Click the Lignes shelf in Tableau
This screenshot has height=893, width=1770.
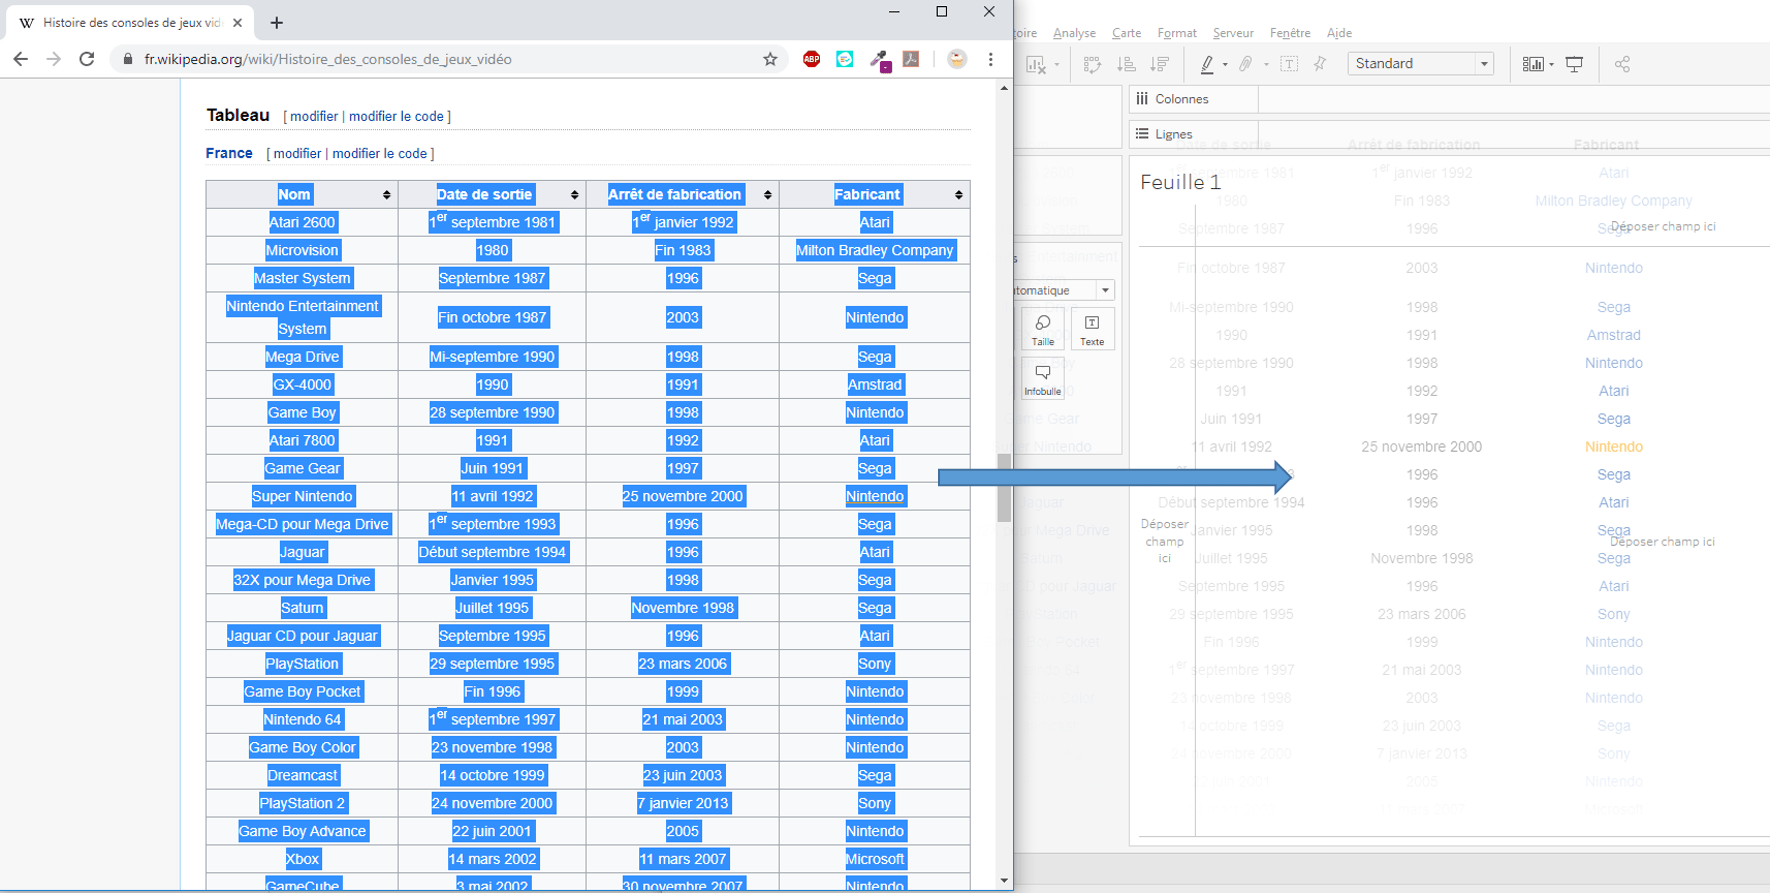pyautogui.click(x=1448, y=134)
